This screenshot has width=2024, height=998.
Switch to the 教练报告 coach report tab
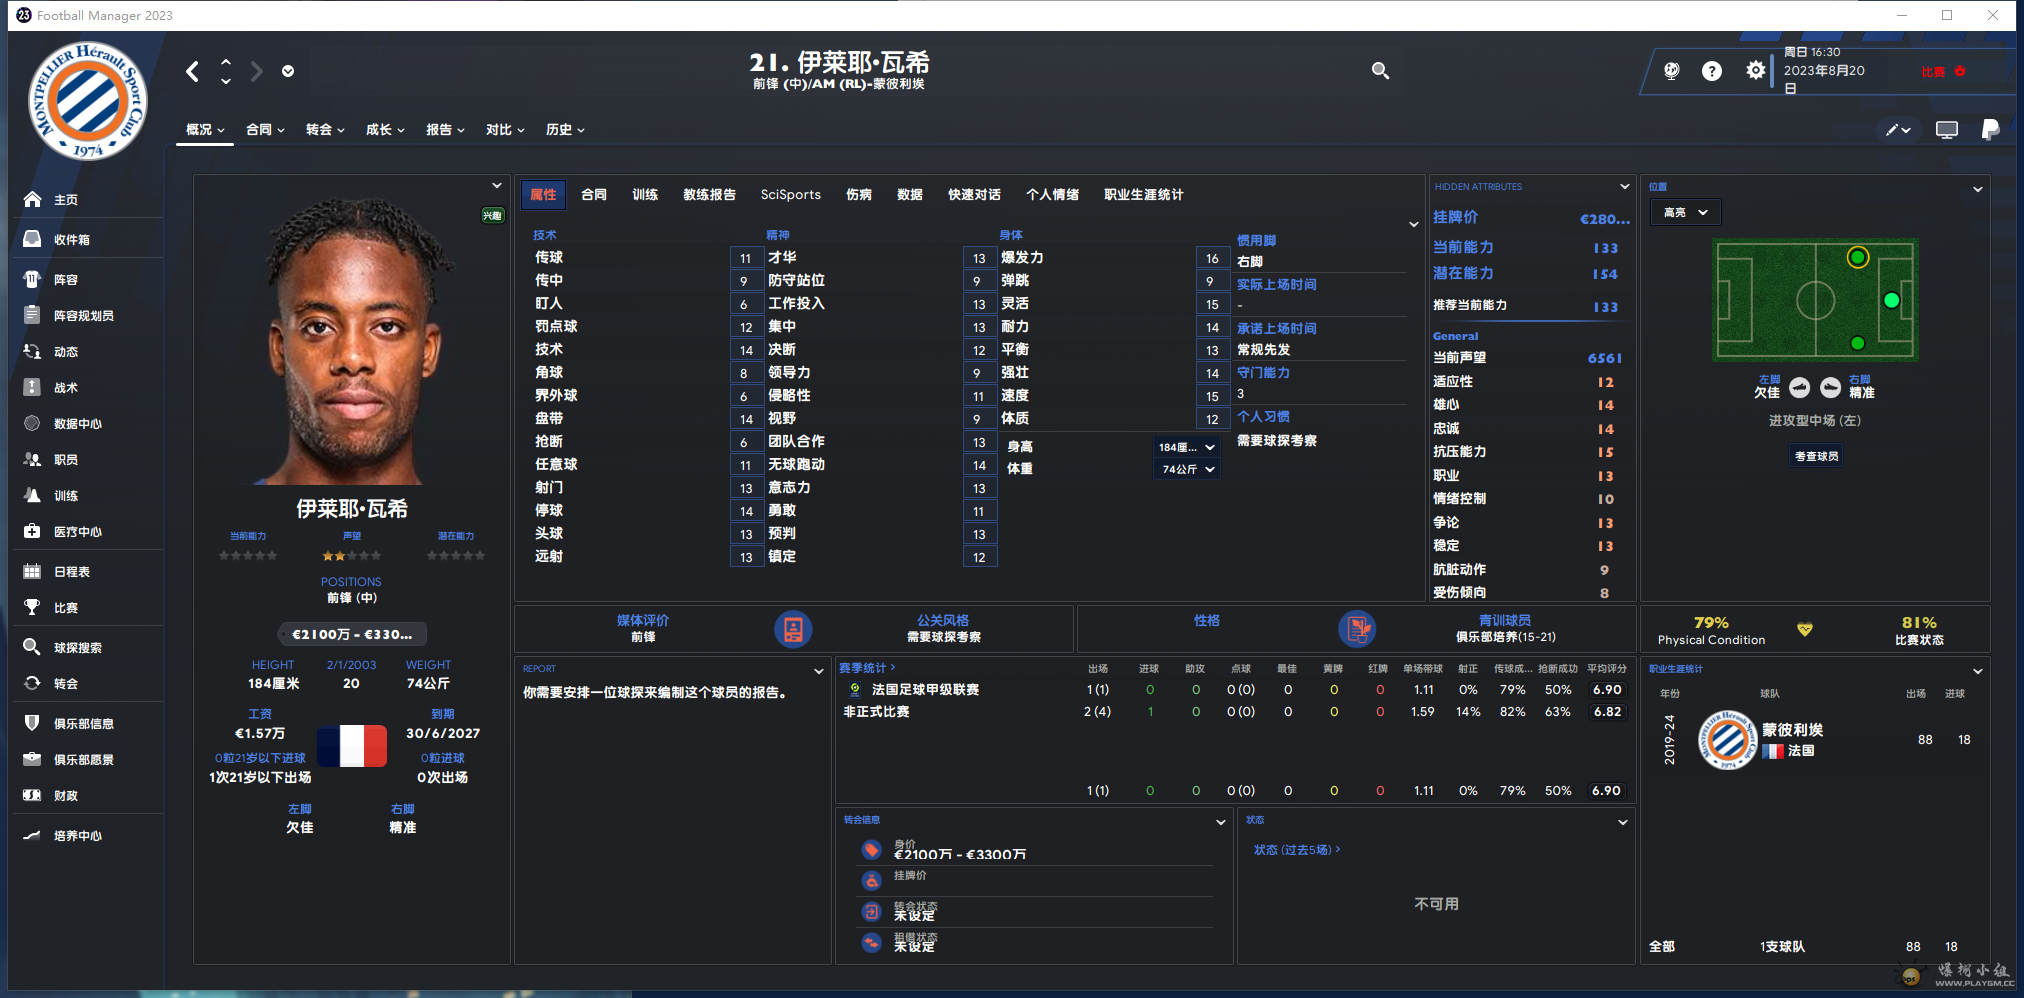point(709,195)
